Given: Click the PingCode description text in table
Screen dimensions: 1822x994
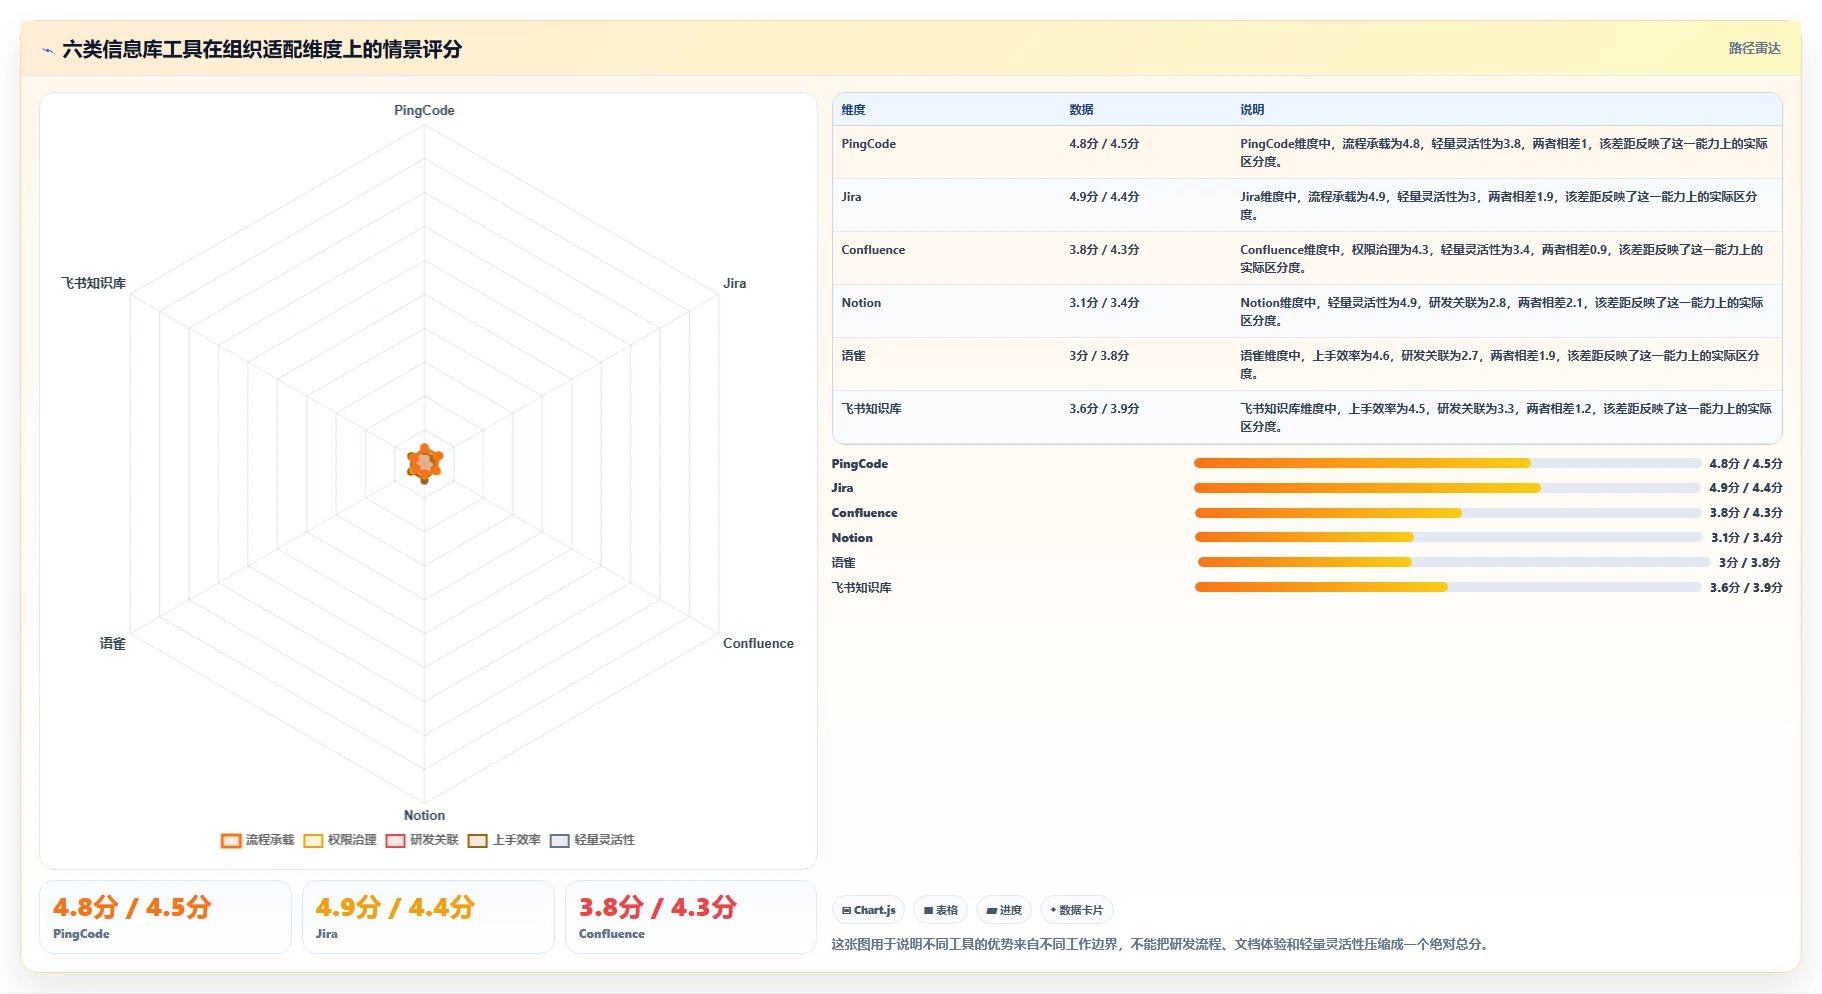Looking at the screenshot, I should [1504, 153].
